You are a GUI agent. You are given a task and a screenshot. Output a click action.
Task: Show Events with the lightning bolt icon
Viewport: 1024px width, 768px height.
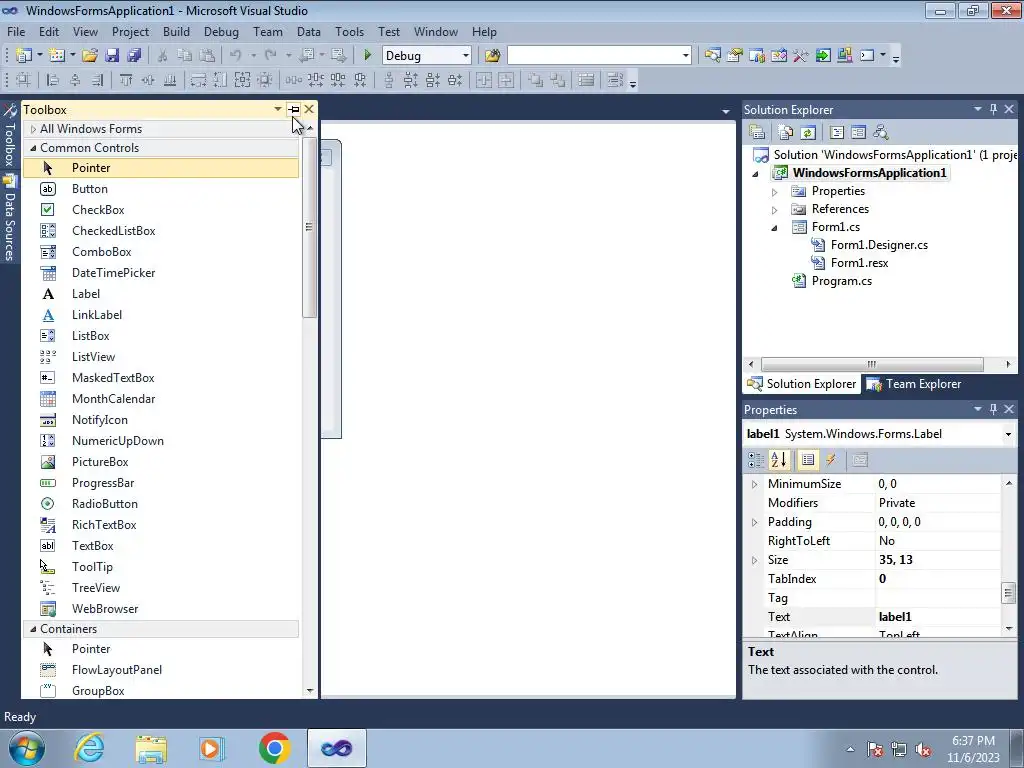coord(831,460)
